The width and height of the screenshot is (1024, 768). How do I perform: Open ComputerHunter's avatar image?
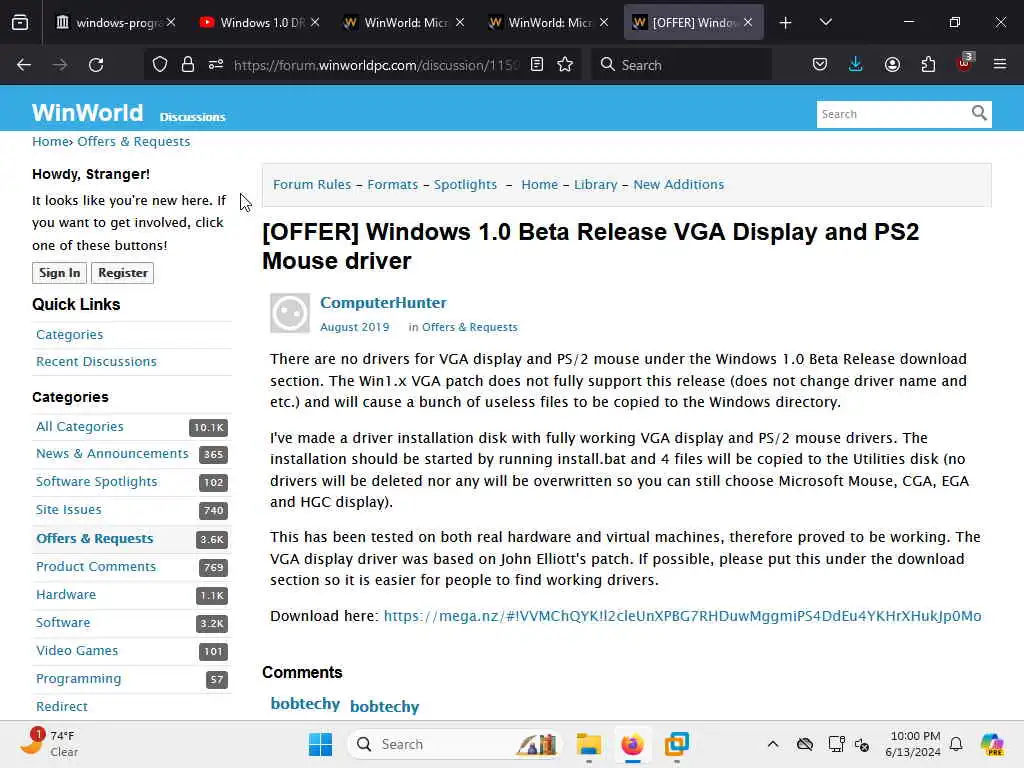(290, 313)
